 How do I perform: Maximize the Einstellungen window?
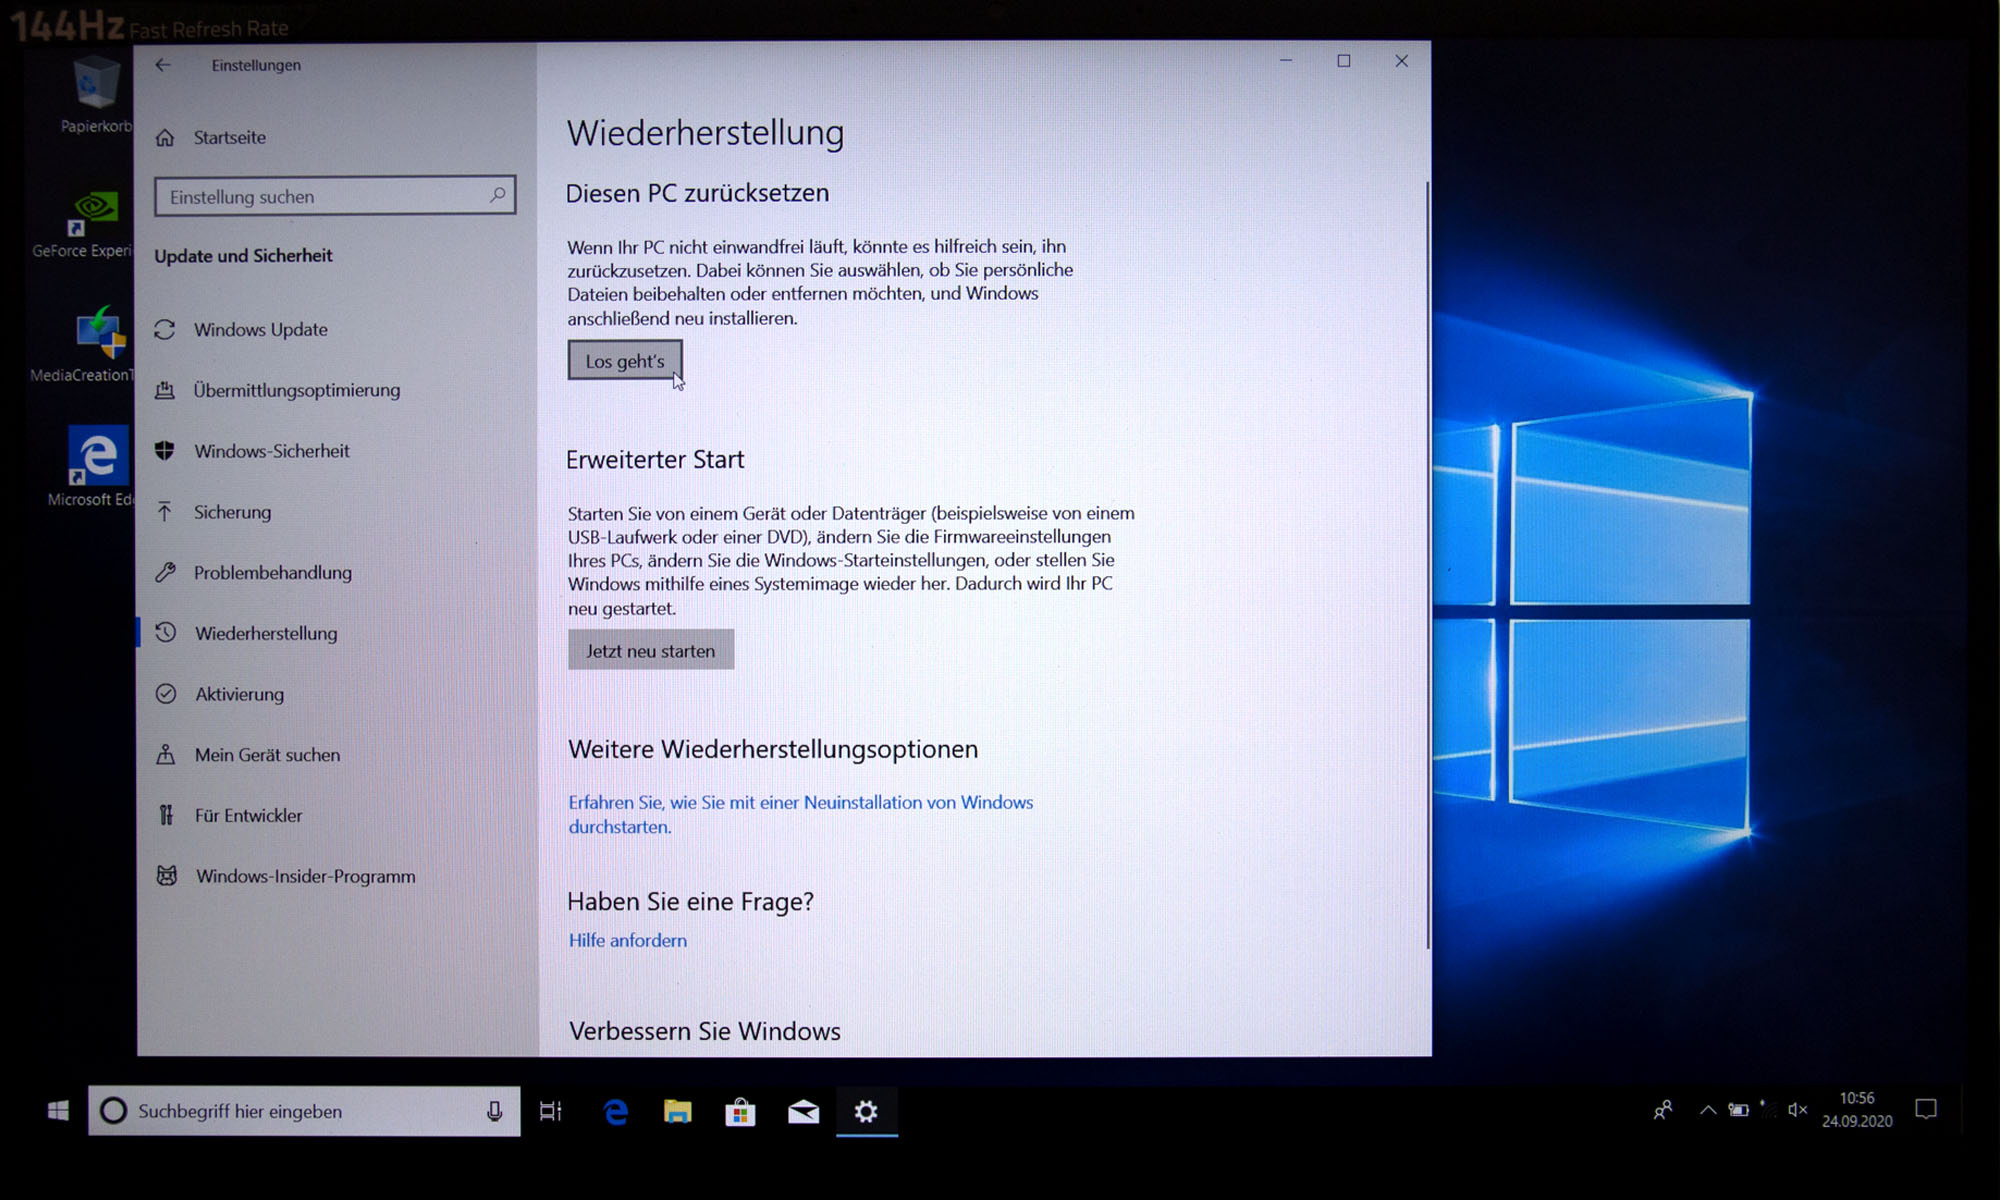[1344, 61]
